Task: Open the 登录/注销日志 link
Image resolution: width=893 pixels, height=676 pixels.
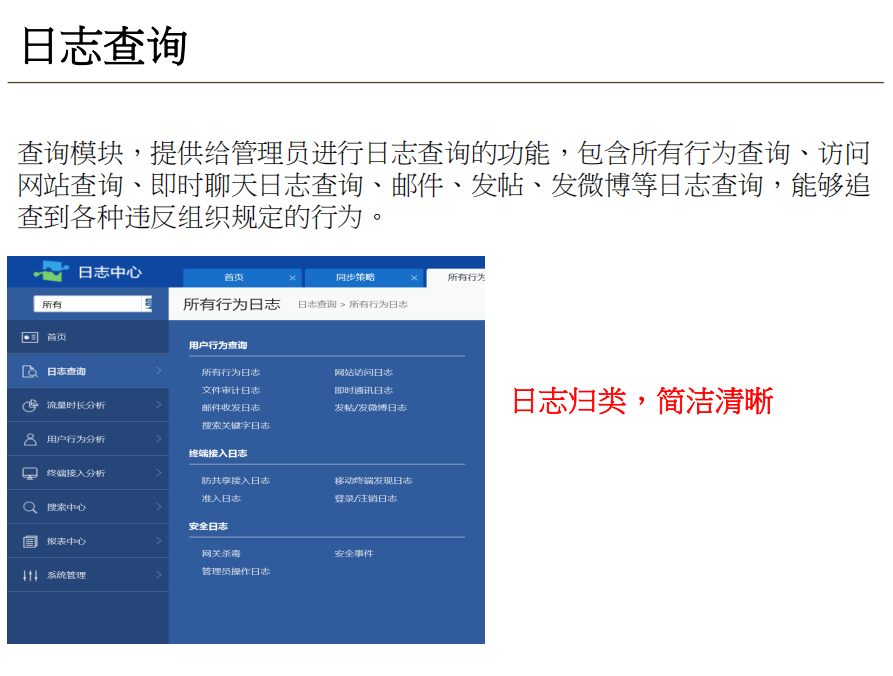Action: pyautogui.click(x=366, y=498)
